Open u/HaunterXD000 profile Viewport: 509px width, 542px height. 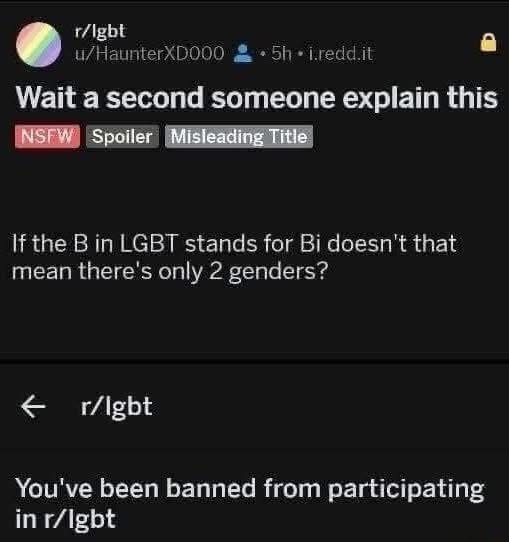(x=150, y=54)
